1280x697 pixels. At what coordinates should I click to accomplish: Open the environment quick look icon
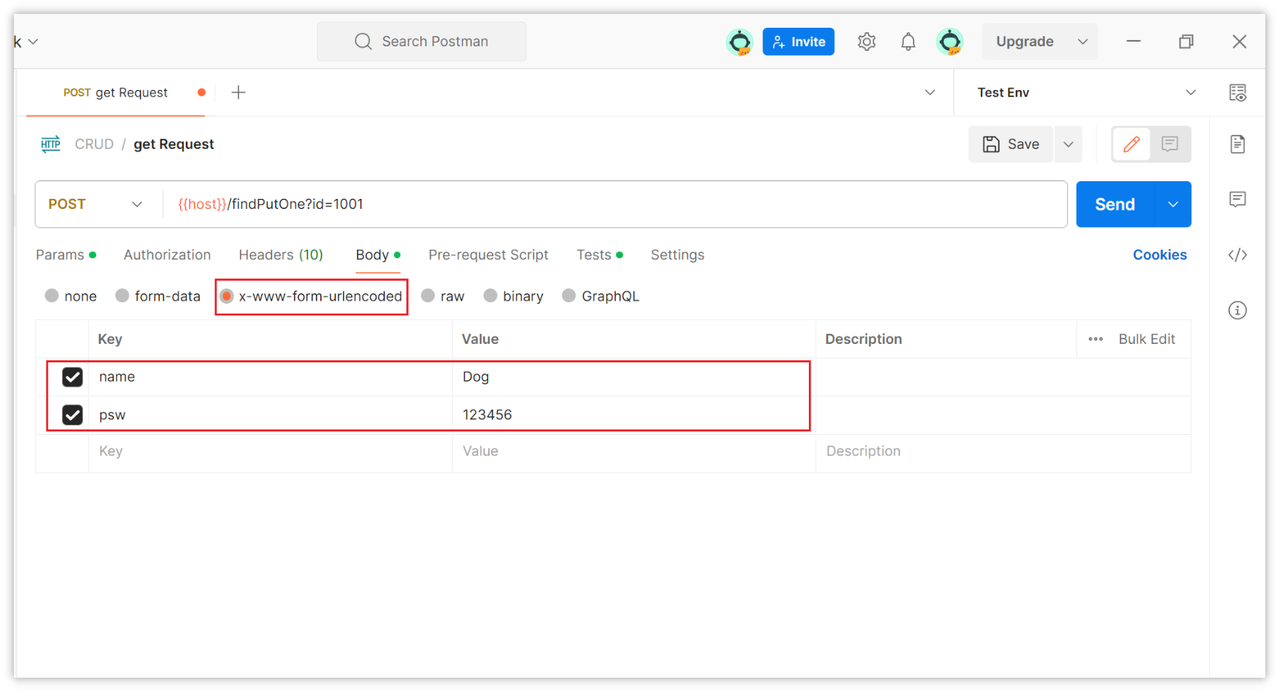(x=1238, y=93)
